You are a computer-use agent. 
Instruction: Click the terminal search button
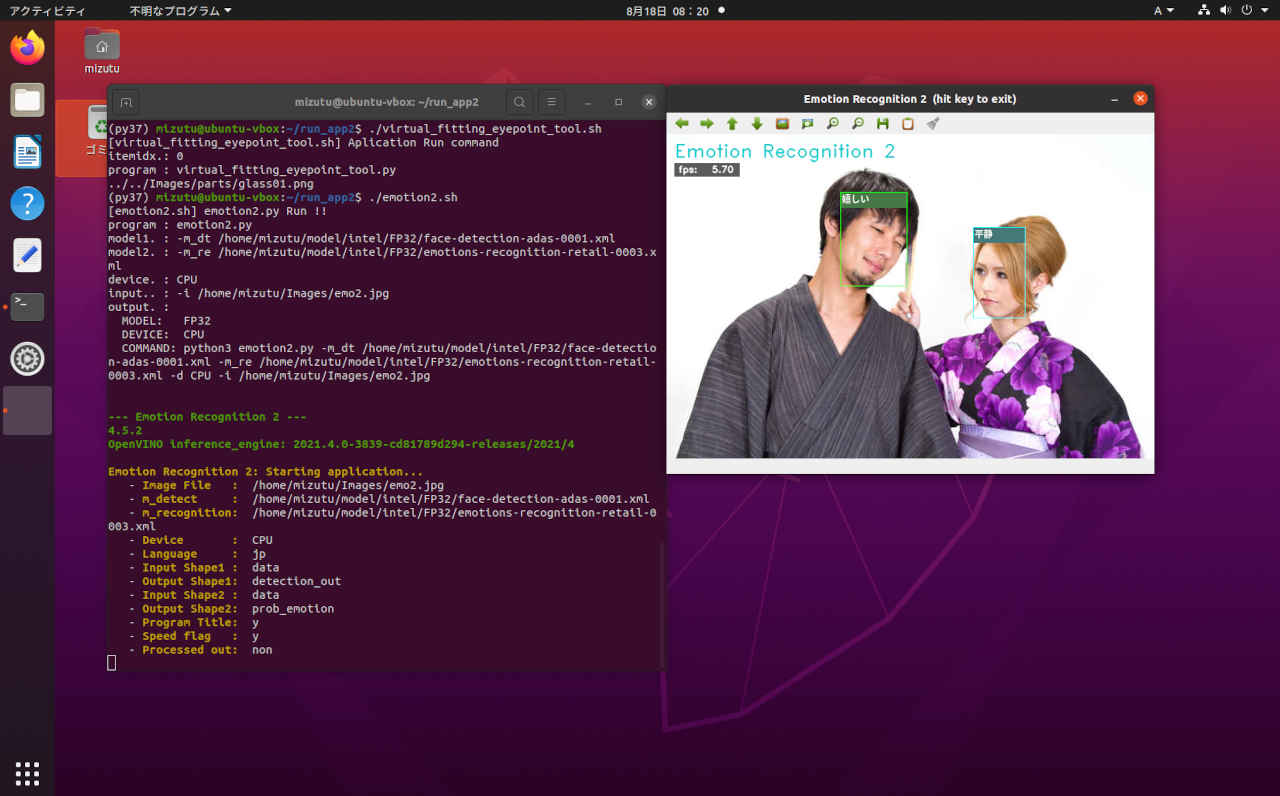519,102
